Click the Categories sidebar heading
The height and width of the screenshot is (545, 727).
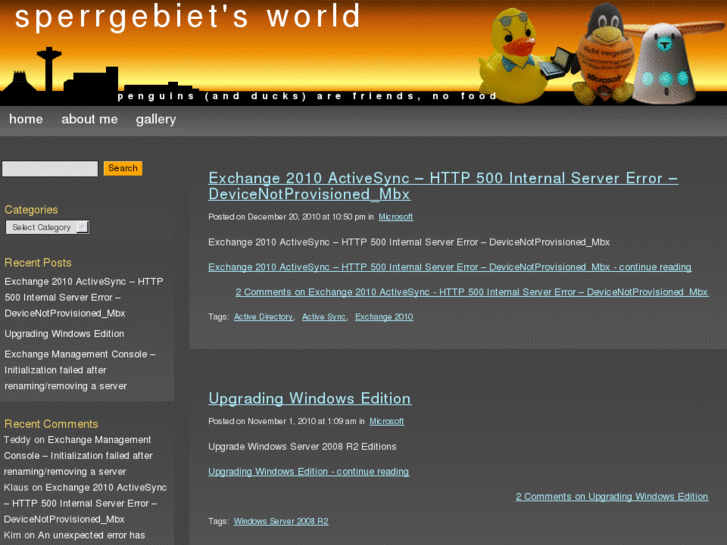(31, 210)
